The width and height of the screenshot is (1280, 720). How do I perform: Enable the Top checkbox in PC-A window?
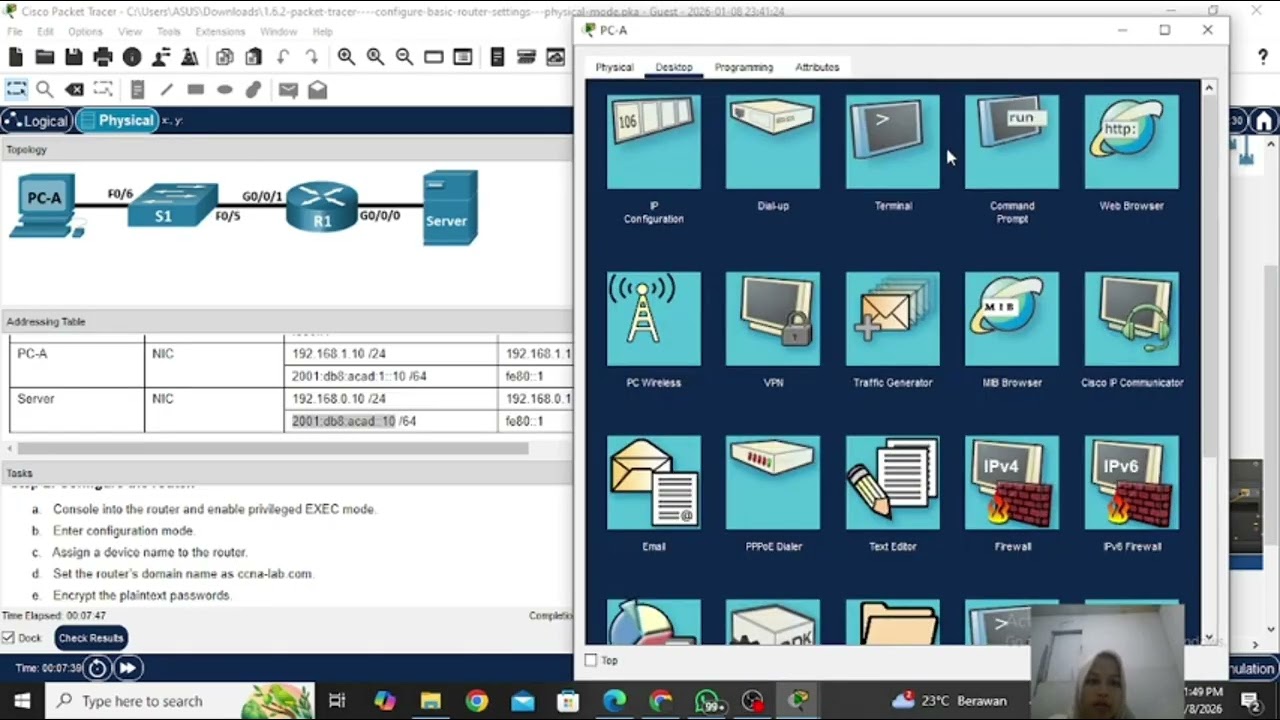coord(591,660)
